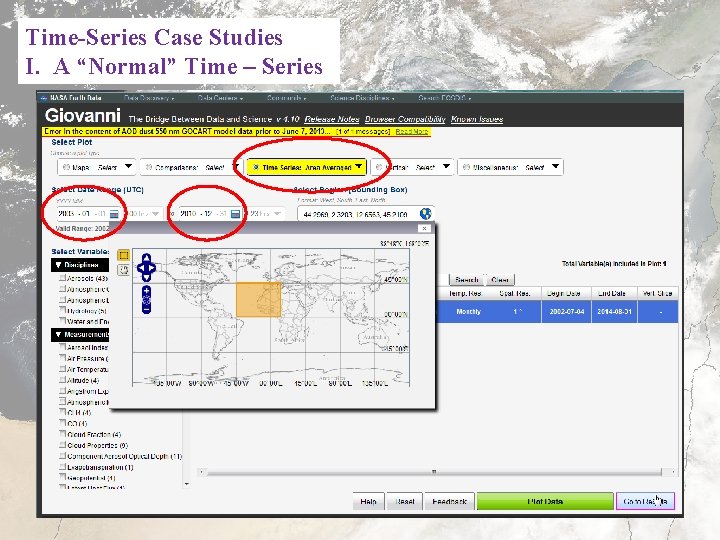Check the Altitude (4) measurement checkbox
Screen dimensions: 720x540
62,380
